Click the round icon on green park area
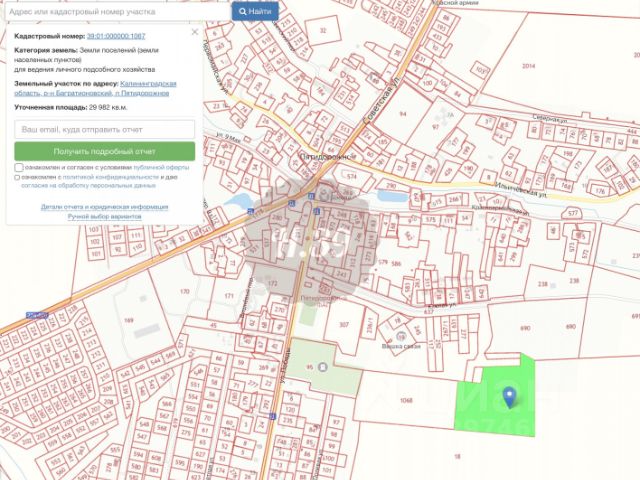This screenshot has height=480, width=640. pos(323,367)
